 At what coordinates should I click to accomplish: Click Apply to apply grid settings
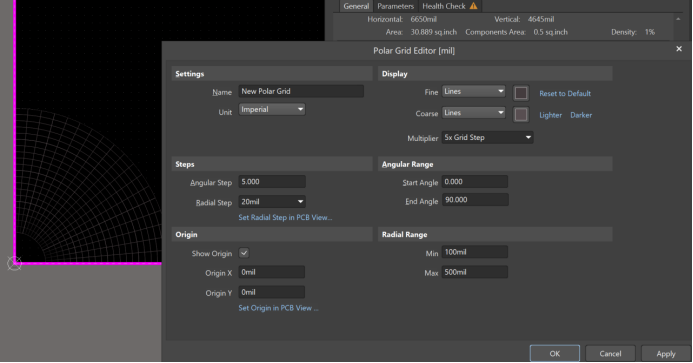(666, 353)
